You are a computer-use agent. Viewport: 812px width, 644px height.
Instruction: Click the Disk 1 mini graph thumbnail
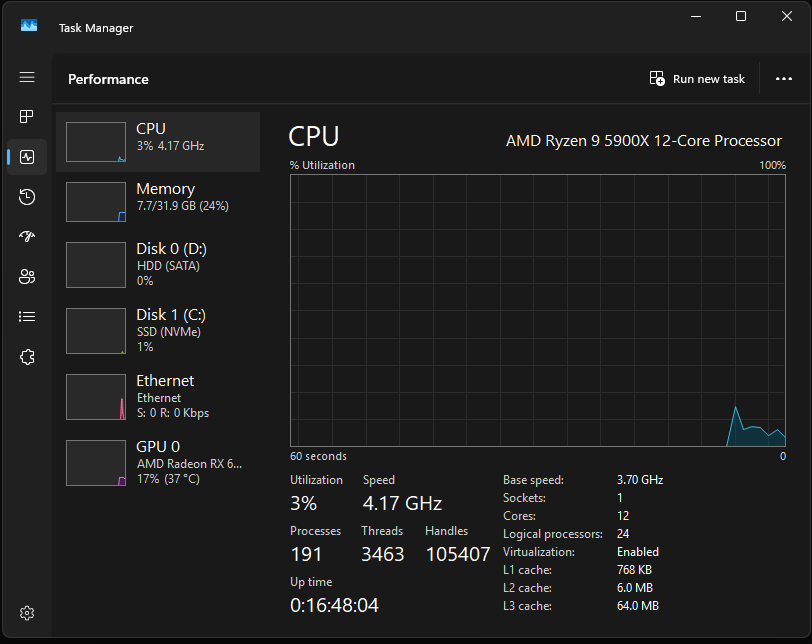coord(96,331)
